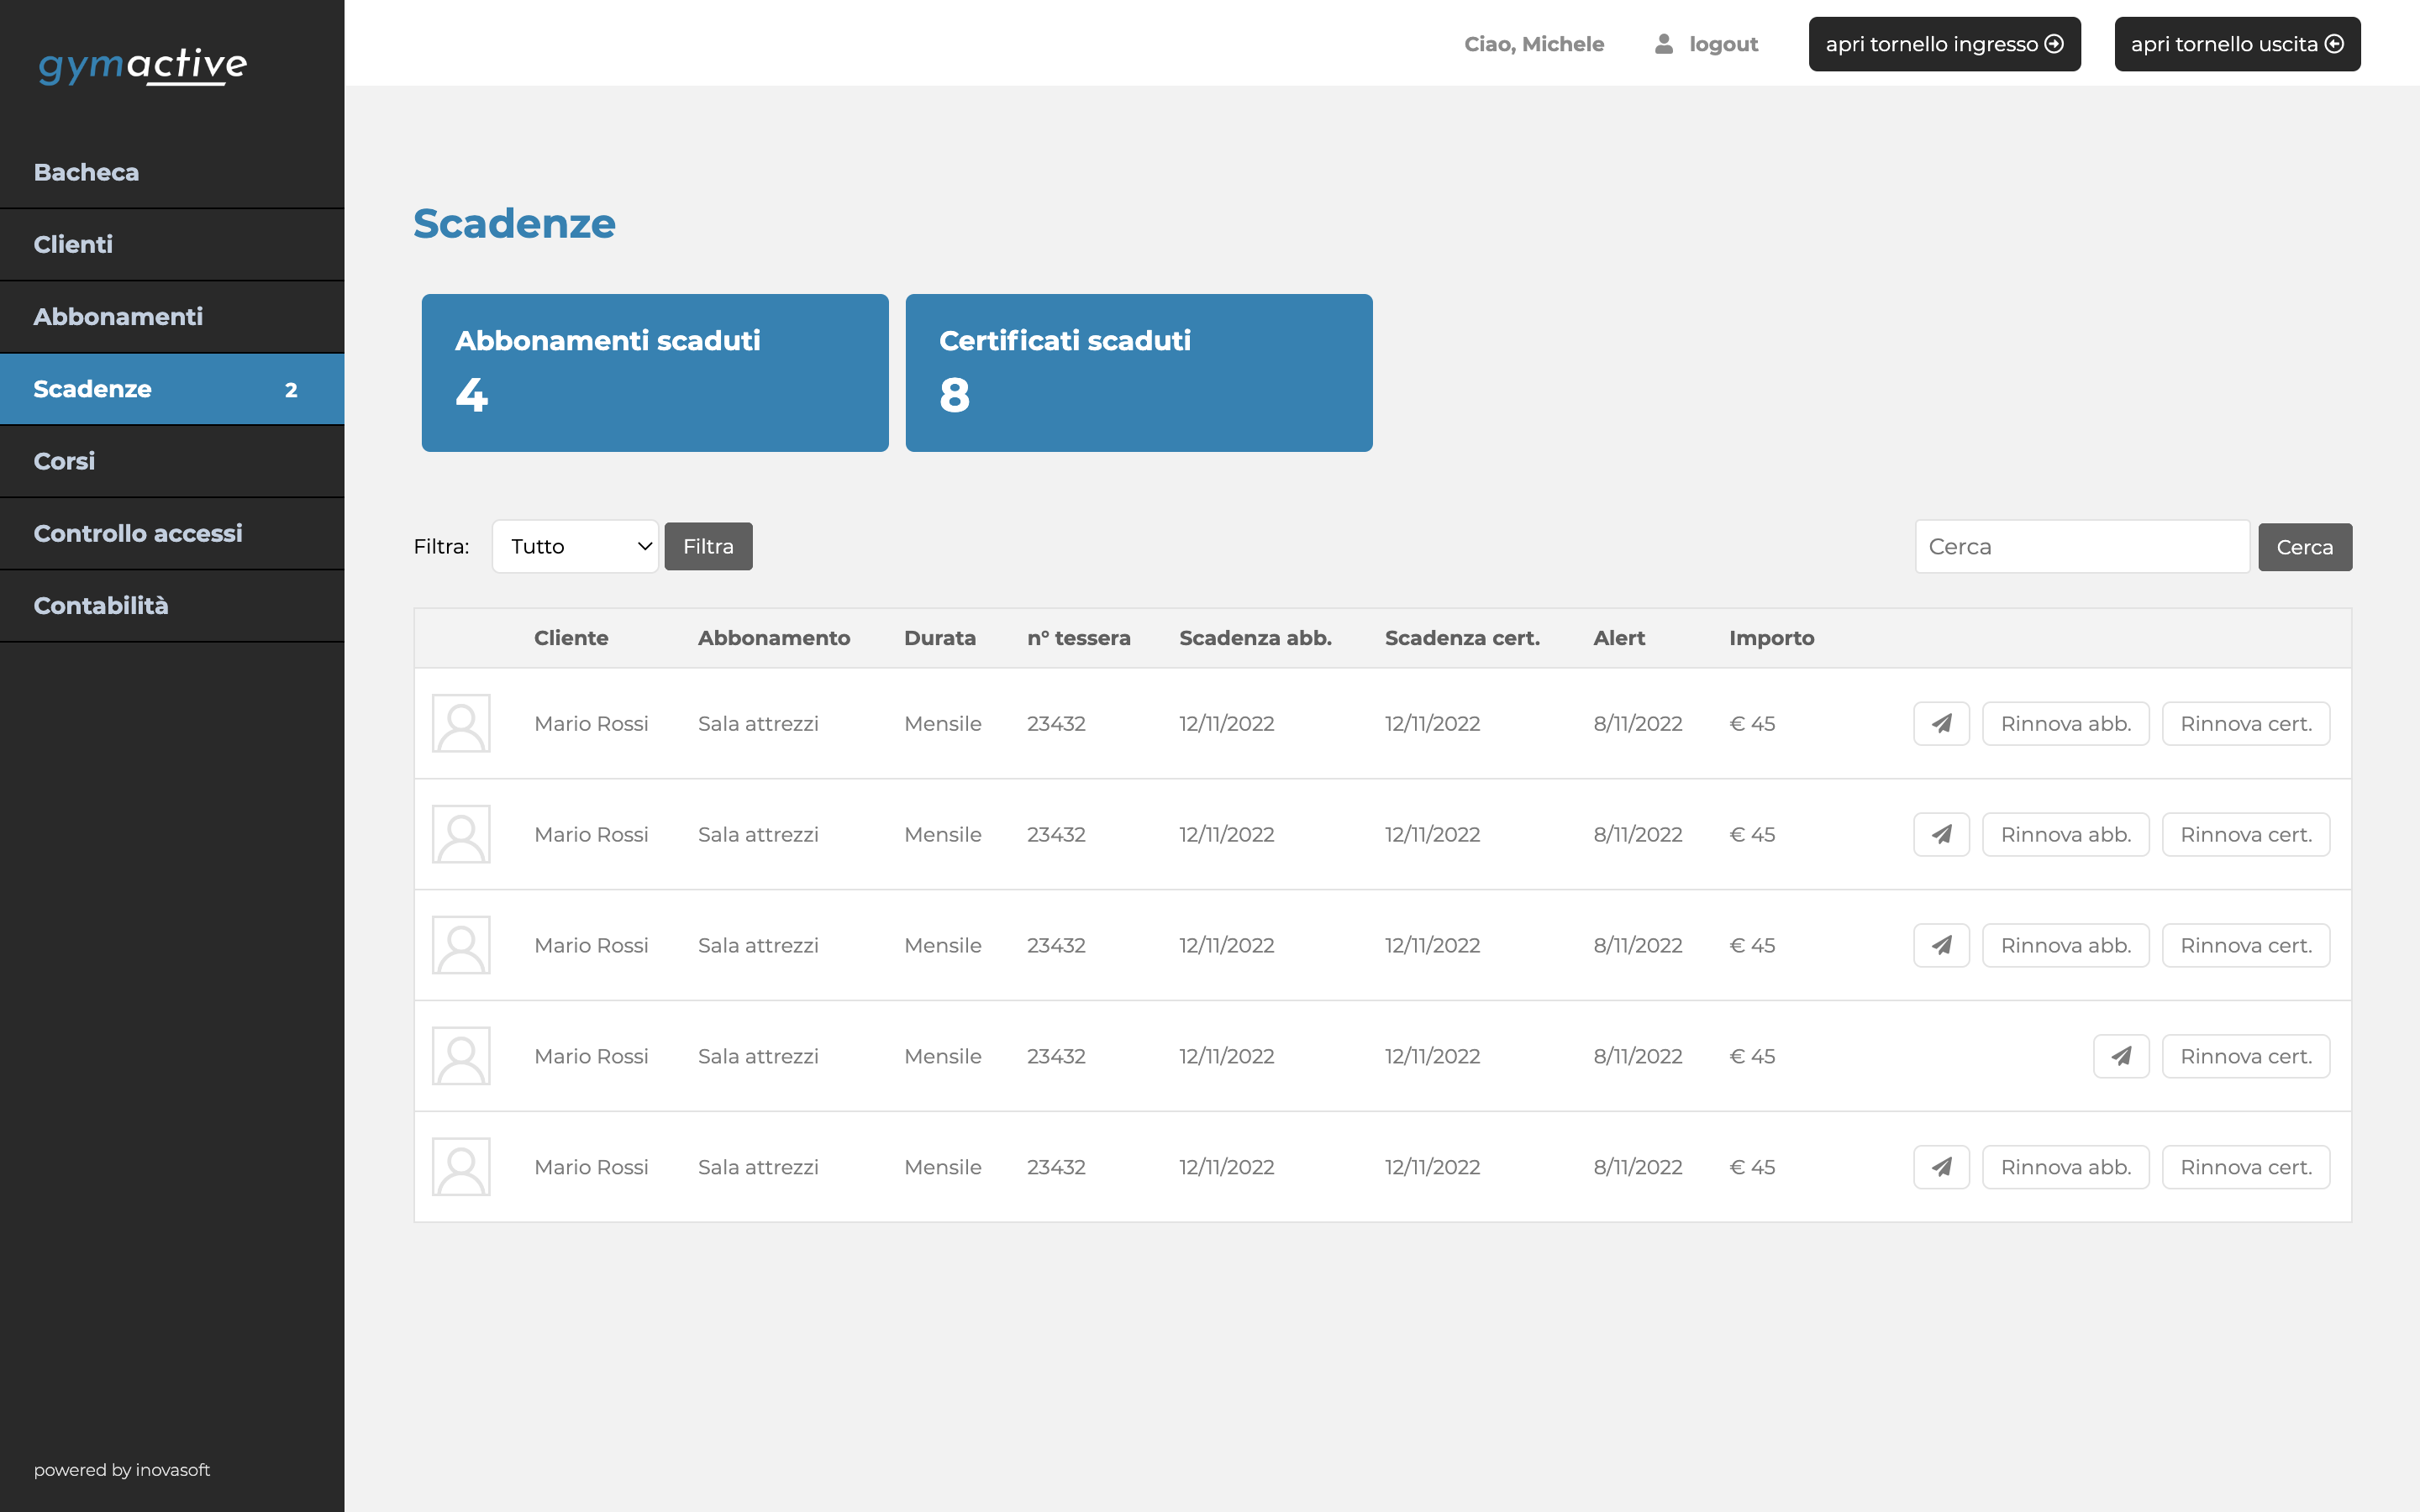The width and height of the screenshot is (2420, 1512).
Task: Click Rinnova cert. in the last row
Action: [x=2246, y=1168]
